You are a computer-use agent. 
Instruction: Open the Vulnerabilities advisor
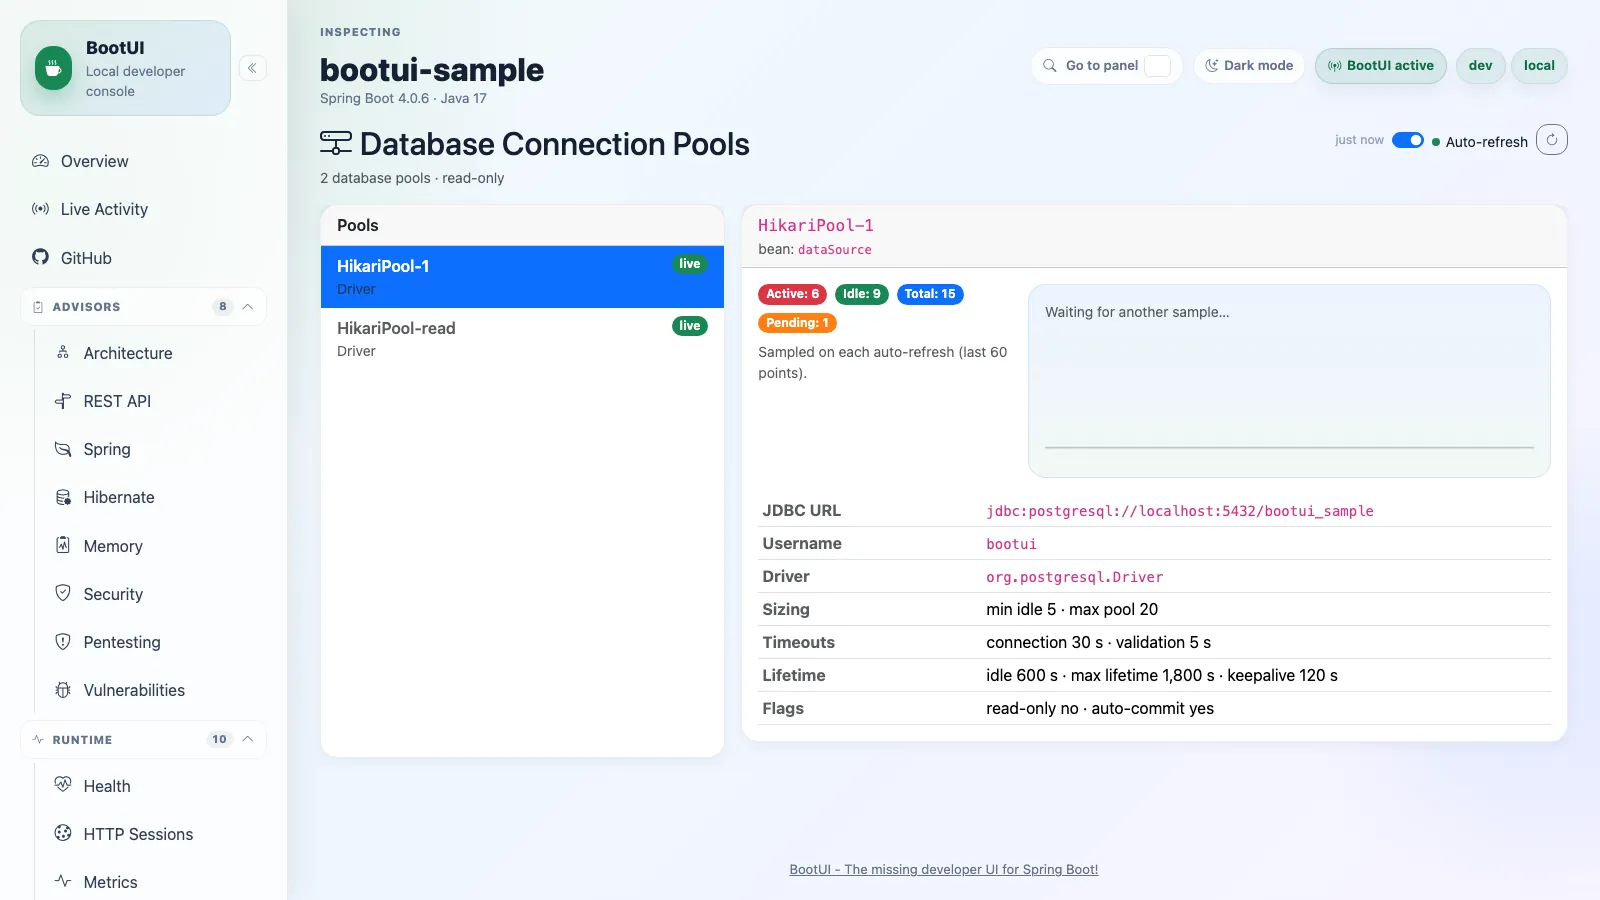[x=153, y=689]
